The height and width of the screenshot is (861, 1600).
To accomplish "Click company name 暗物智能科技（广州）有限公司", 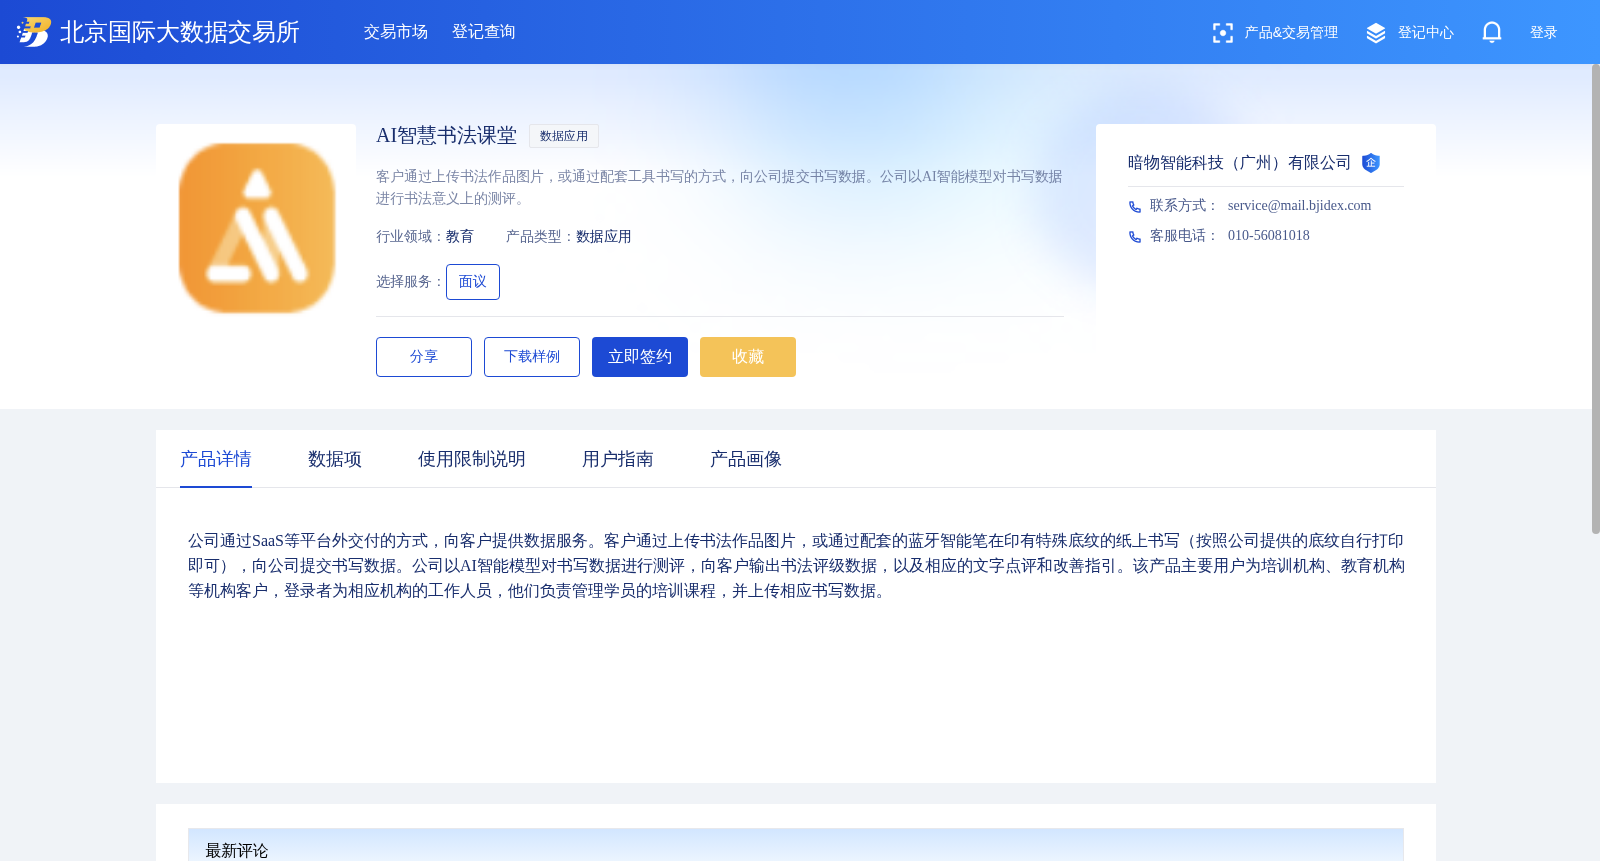I will (x=1239, y=163).
